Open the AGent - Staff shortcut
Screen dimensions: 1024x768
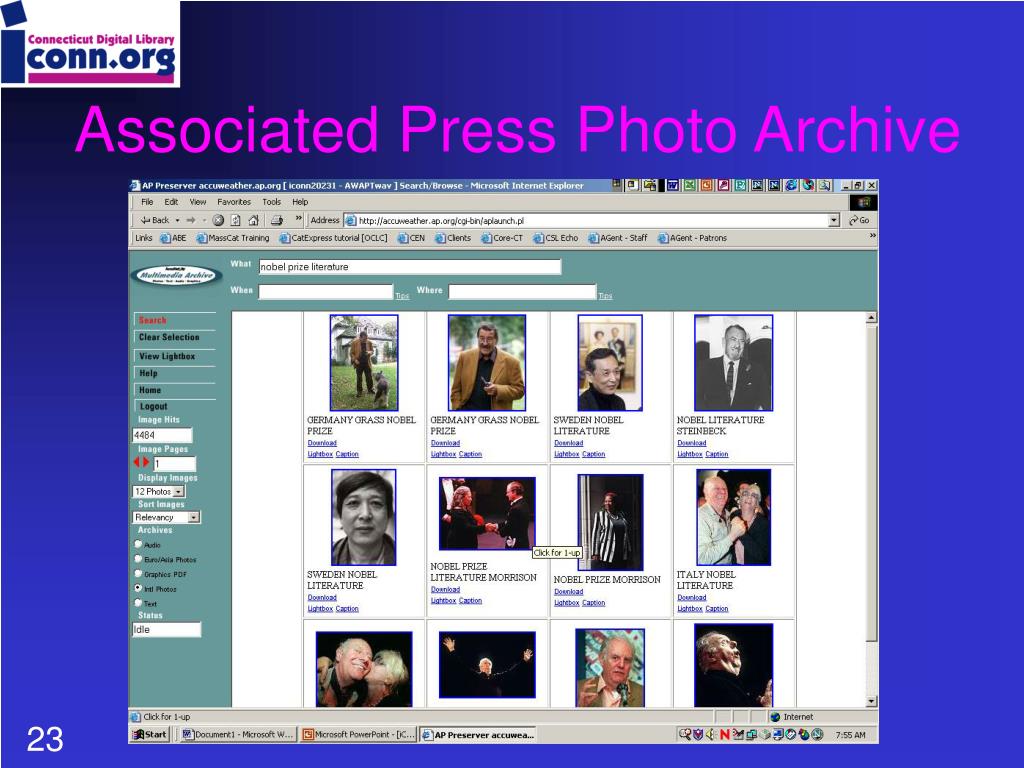(618, 238)
